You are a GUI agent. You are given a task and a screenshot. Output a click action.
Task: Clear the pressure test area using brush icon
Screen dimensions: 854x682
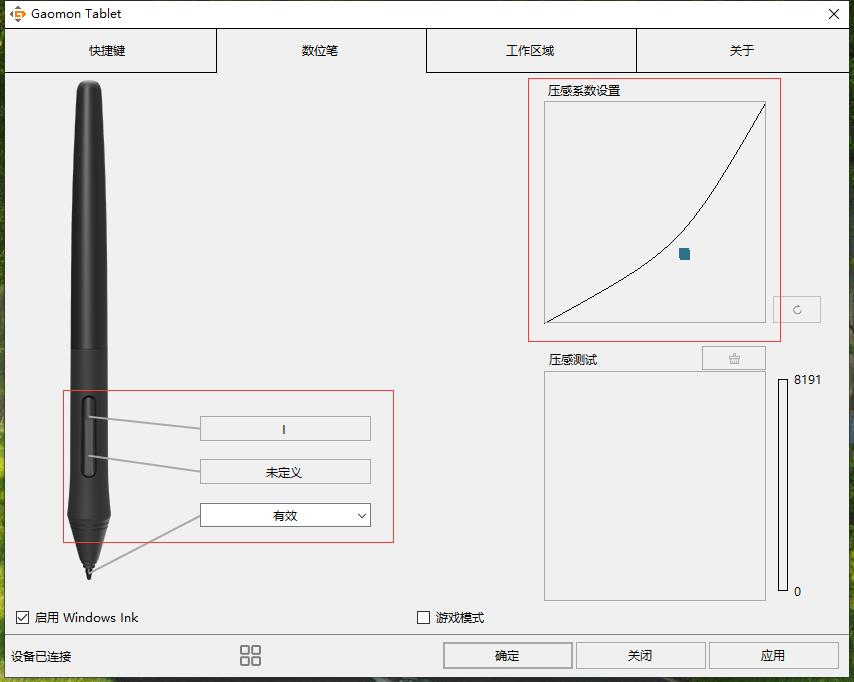click(734, 358)
